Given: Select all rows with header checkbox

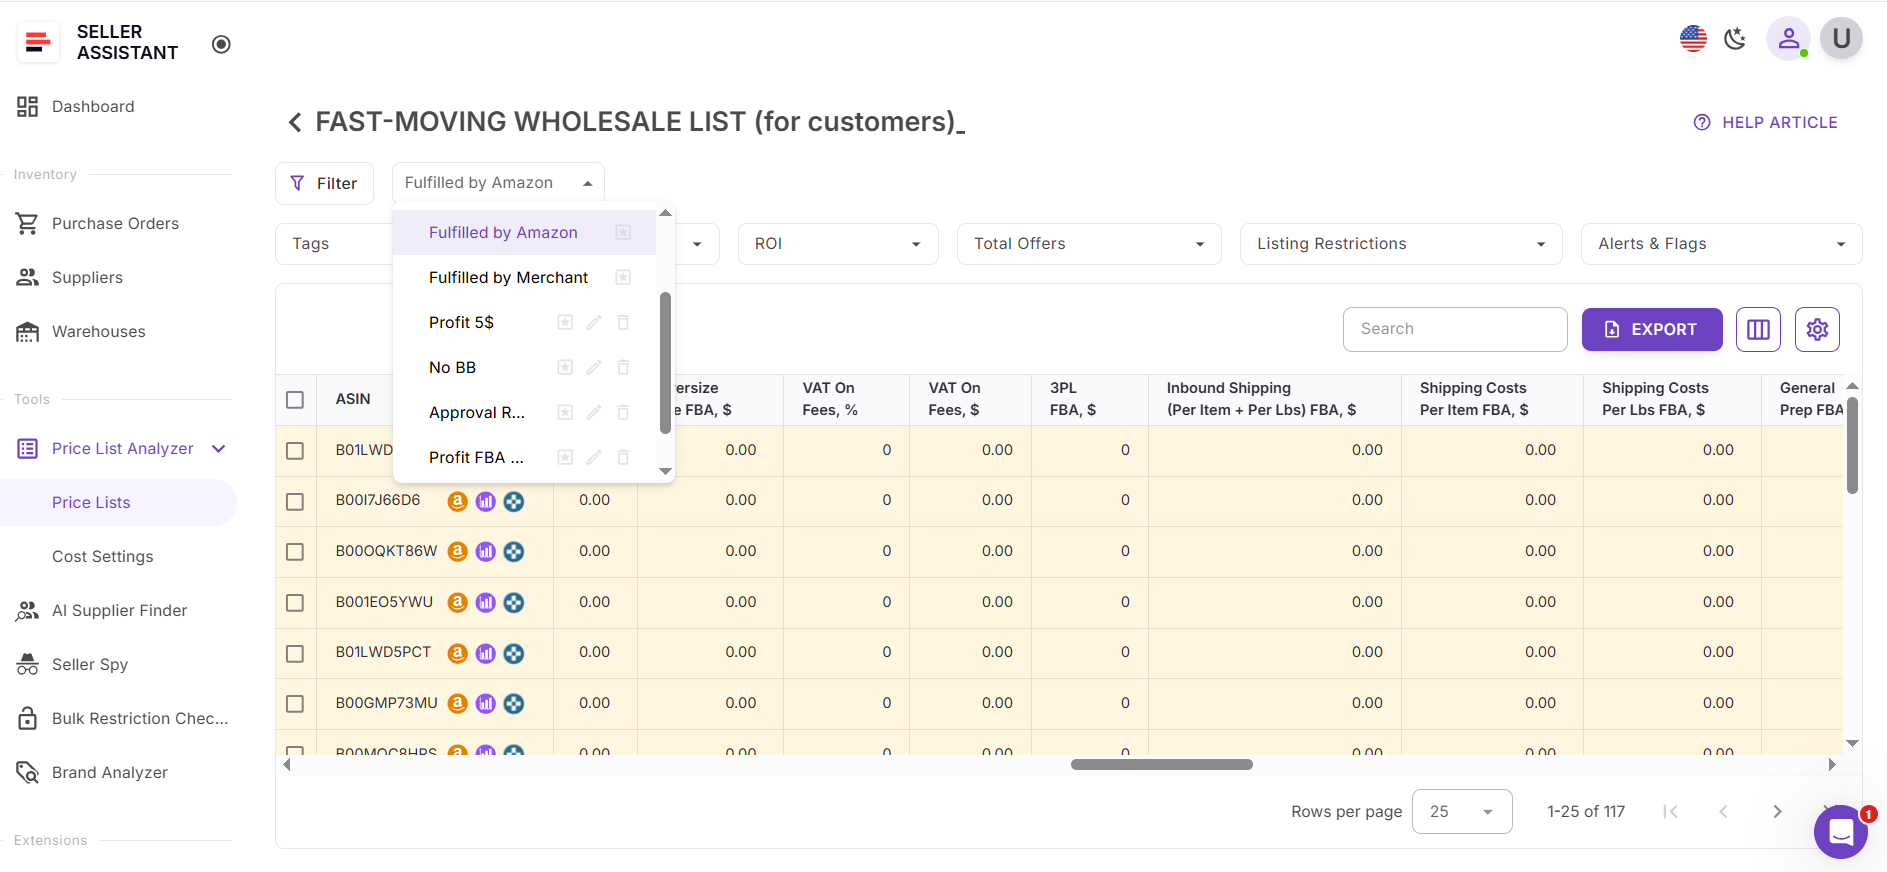Looking at the screenshot, I should click(295, 399).
